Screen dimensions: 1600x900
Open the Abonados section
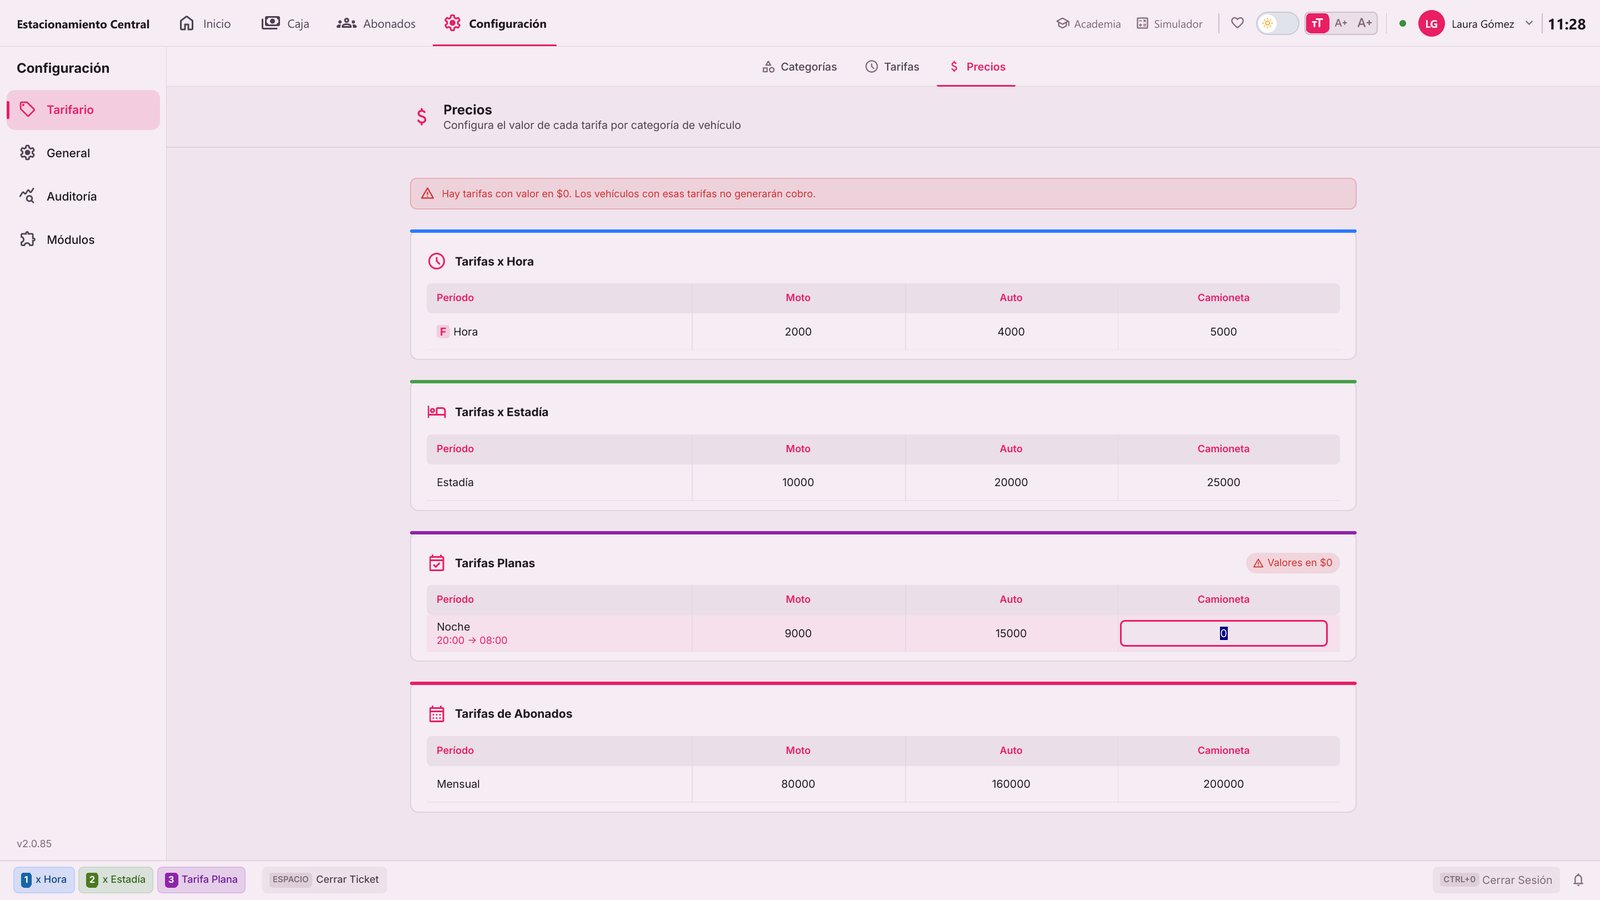376,23
